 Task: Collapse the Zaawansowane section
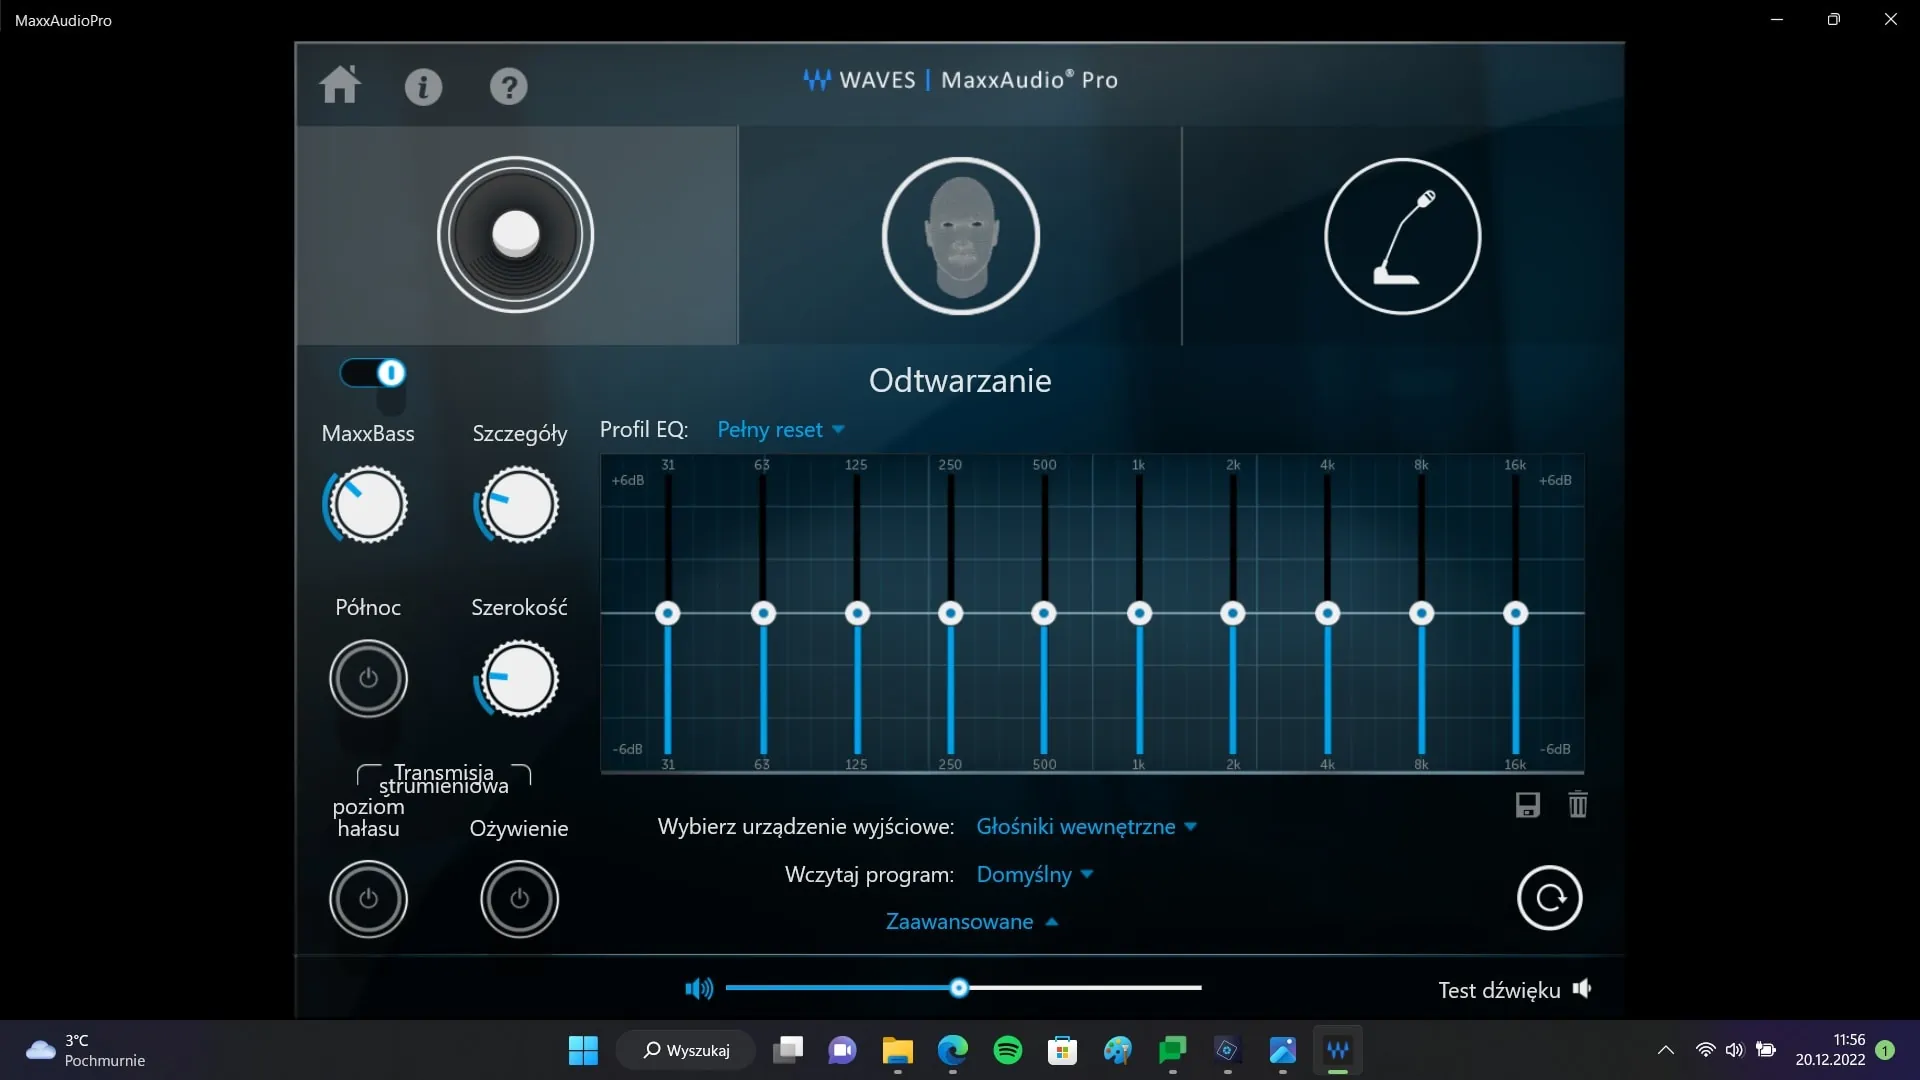coord(971,922)
